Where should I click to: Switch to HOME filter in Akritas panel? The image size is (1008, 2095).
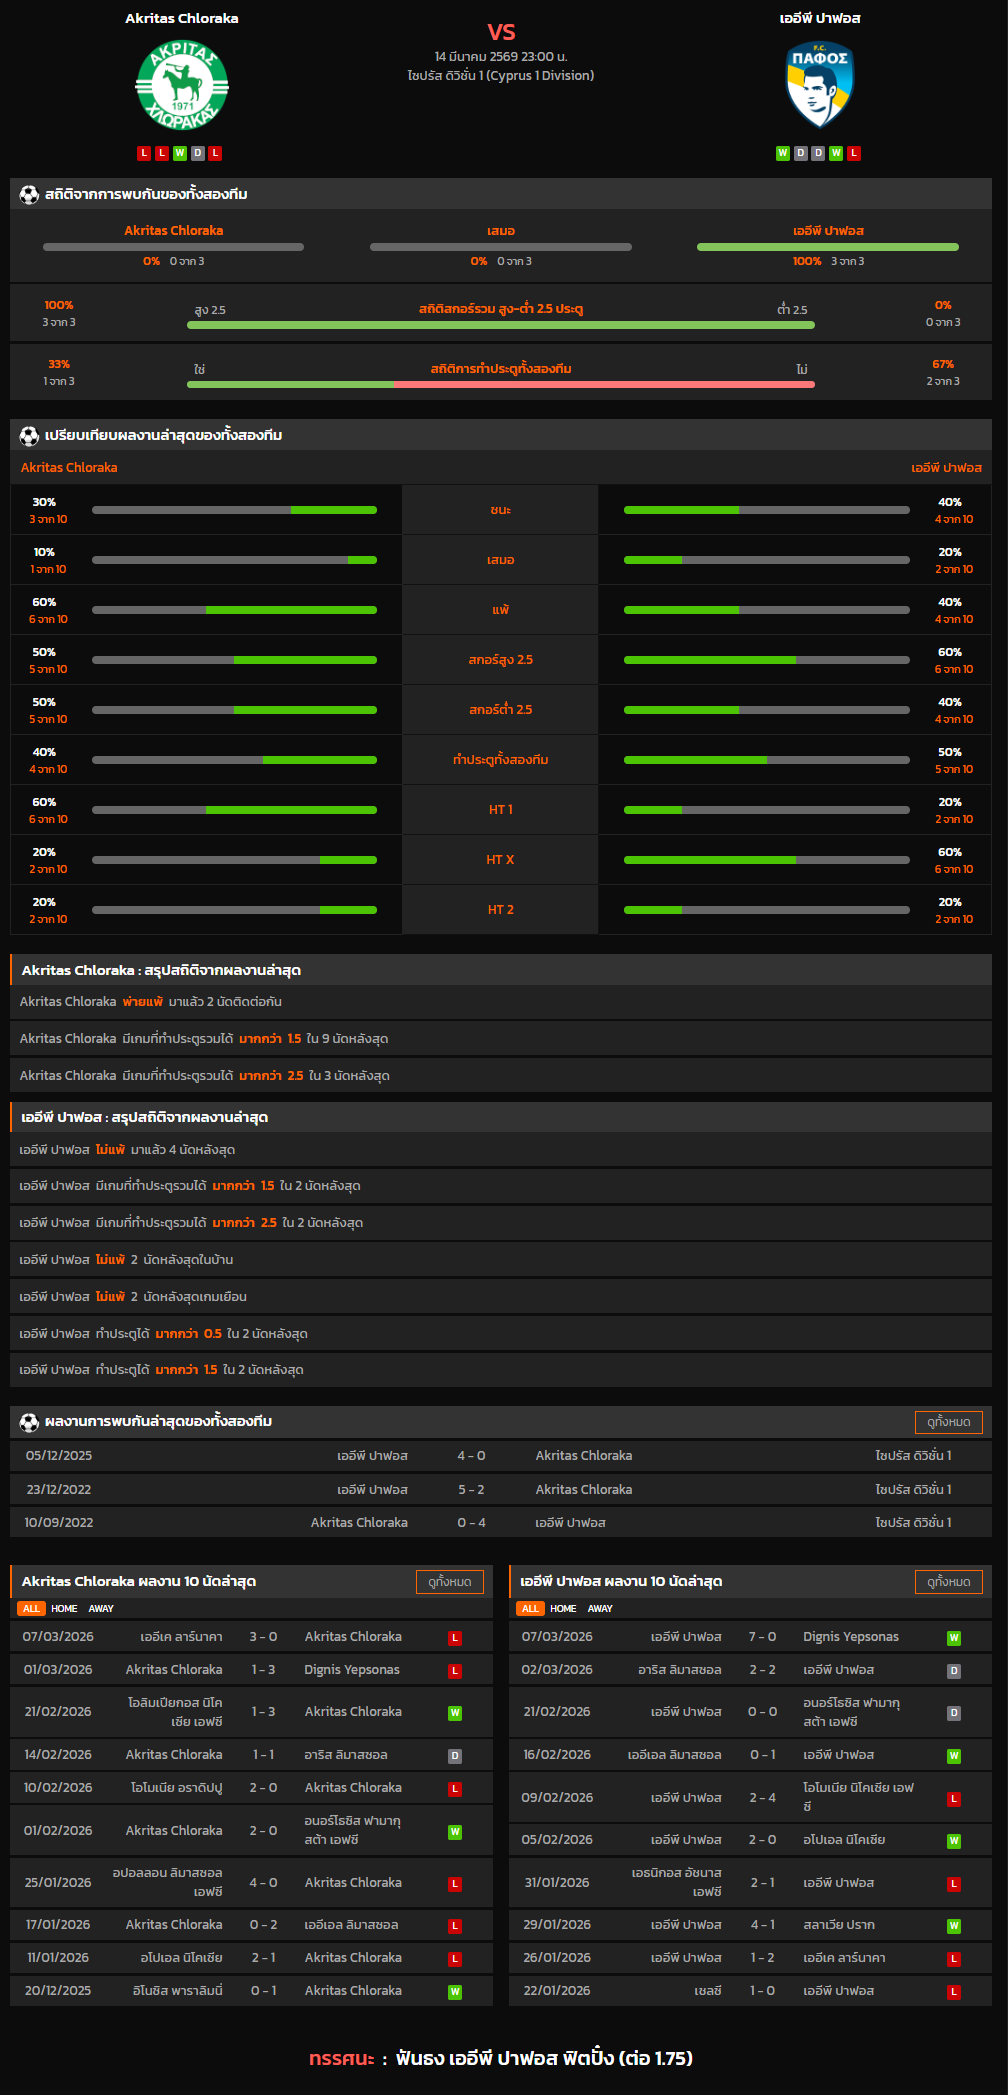pos(64,1609)
